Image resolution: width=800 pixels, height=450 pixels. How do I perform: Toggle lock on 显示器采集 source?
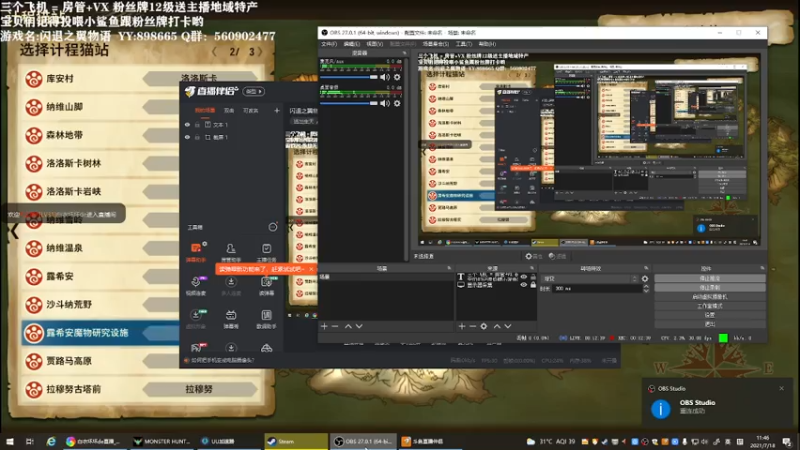point(533,285)
